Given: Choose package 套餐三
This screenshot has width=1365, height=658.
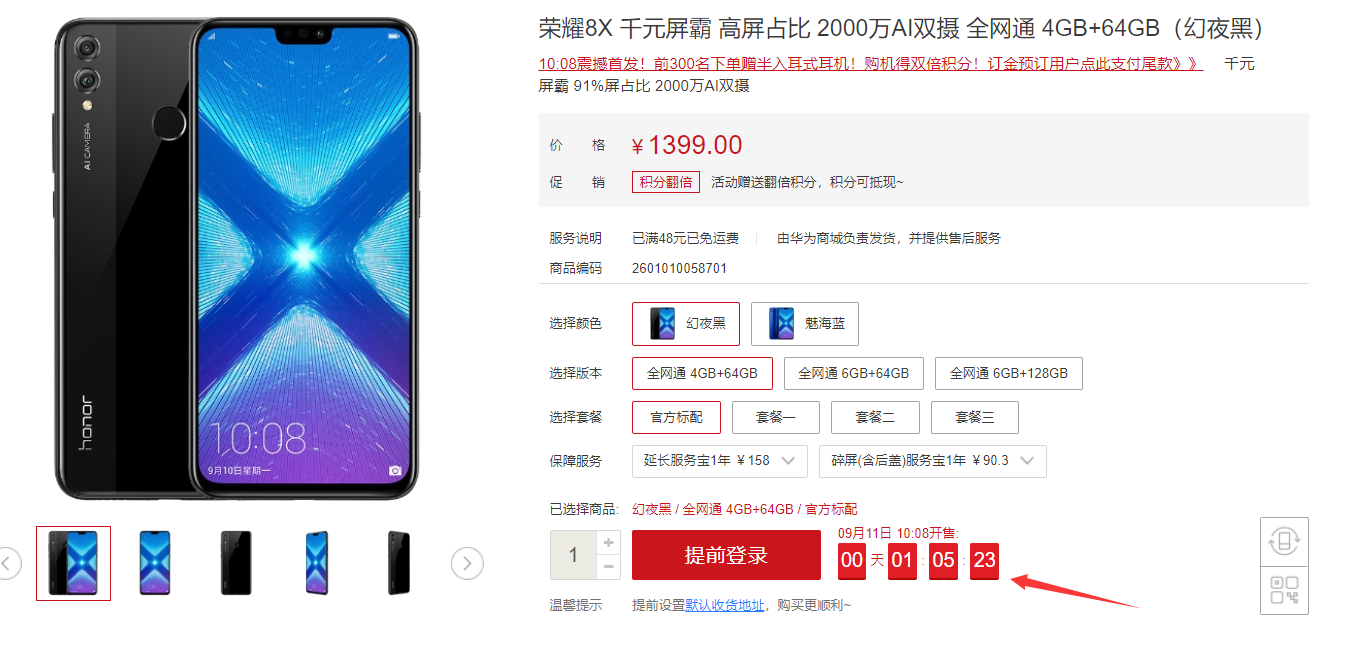Looking at the screenshot, I should [x=975, y=417].
